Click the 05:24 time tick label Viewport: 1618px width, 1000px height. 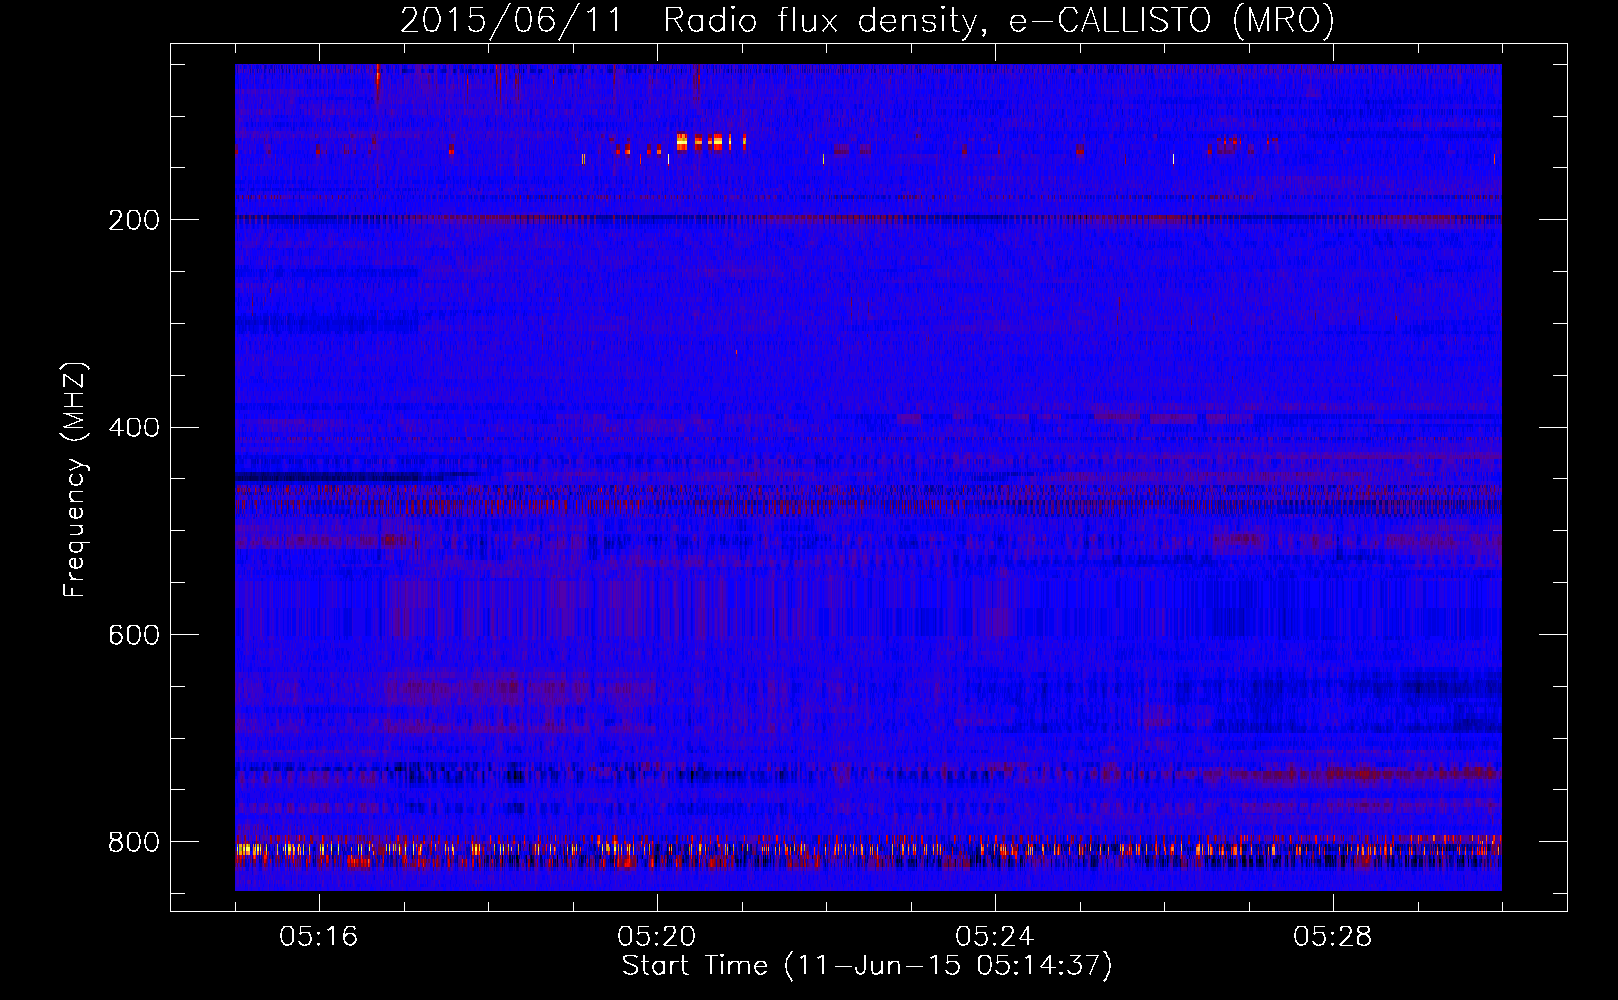[x=995, y=937]
